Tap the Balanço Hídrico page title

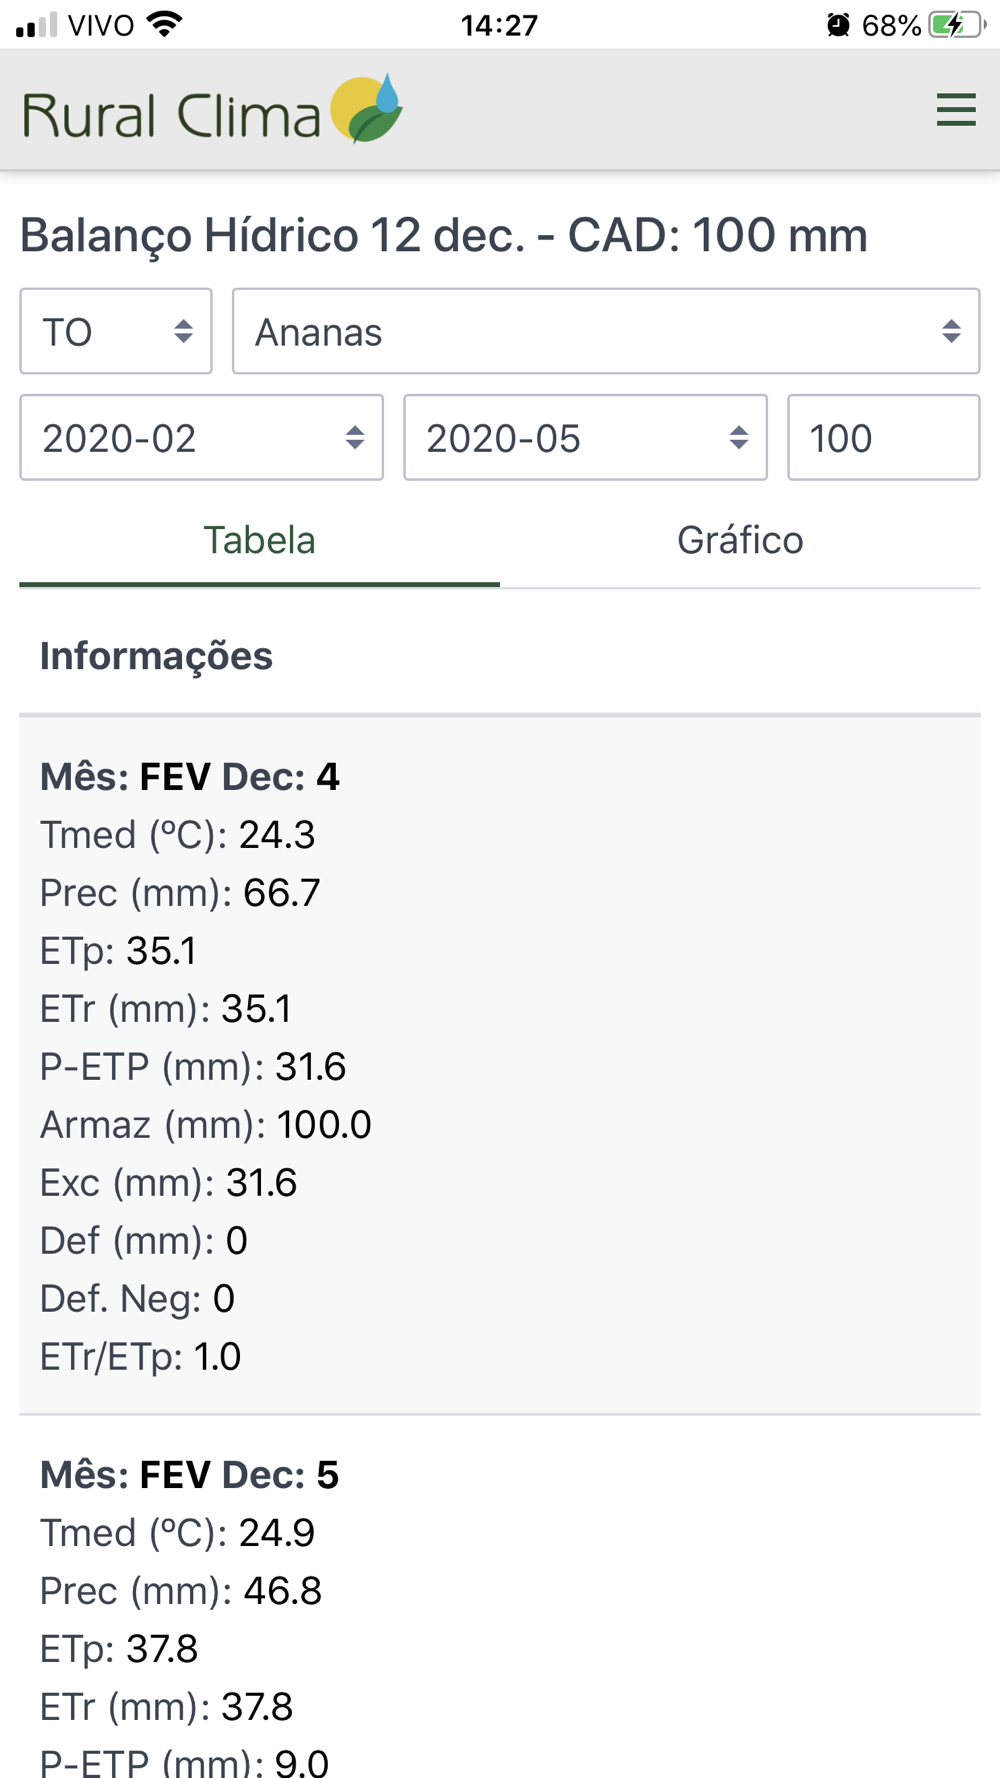click(x=444, y=235)
